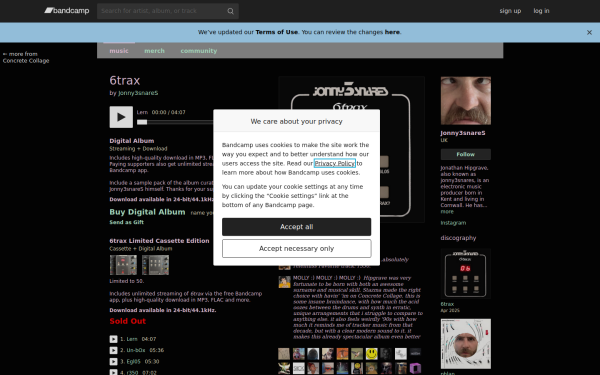Click the first supporter avatar in top row

(284, 354)
